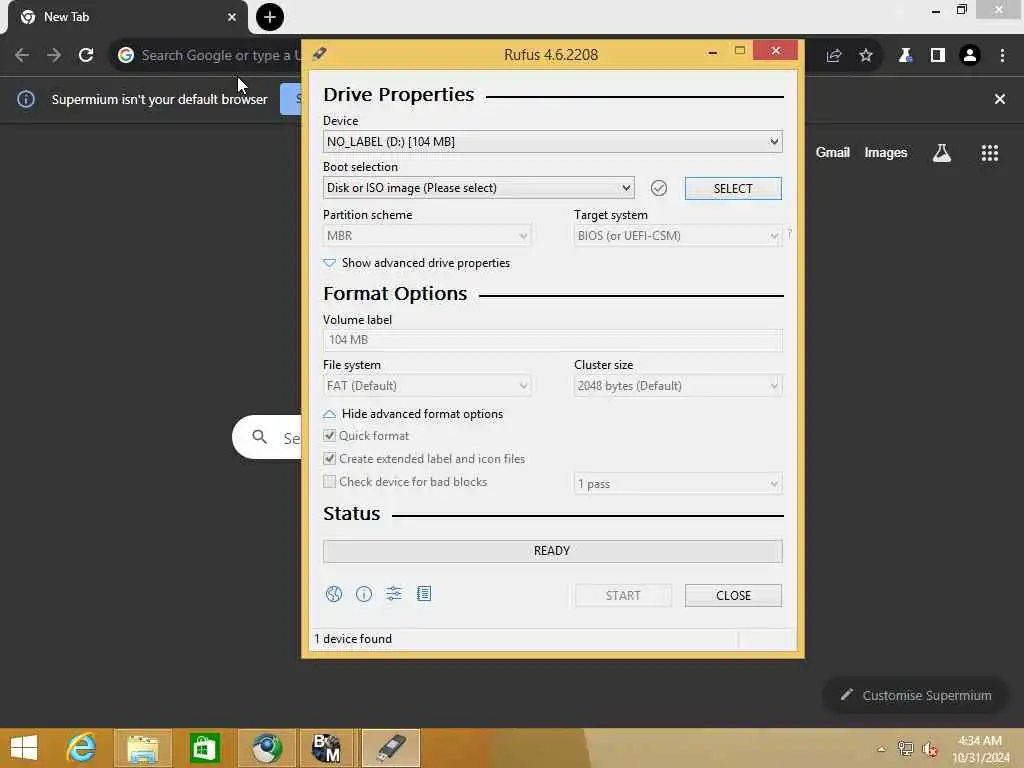Go back in the browser

(22, 56)
